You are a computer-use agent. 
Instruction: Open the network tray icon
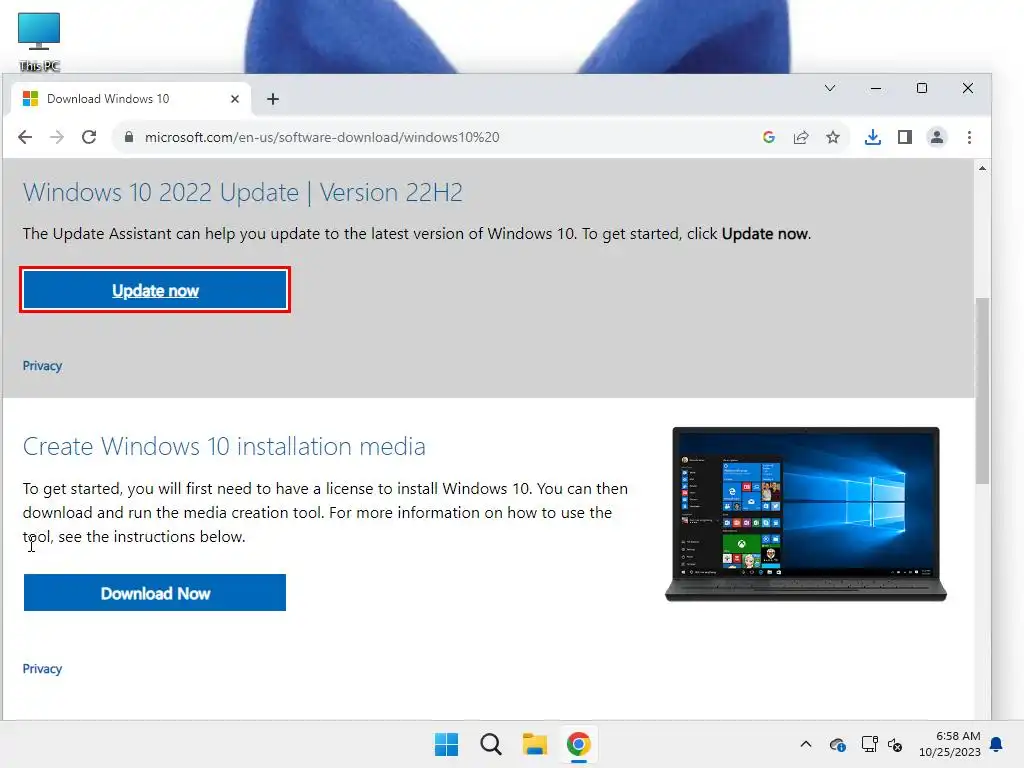click(869, 744)
